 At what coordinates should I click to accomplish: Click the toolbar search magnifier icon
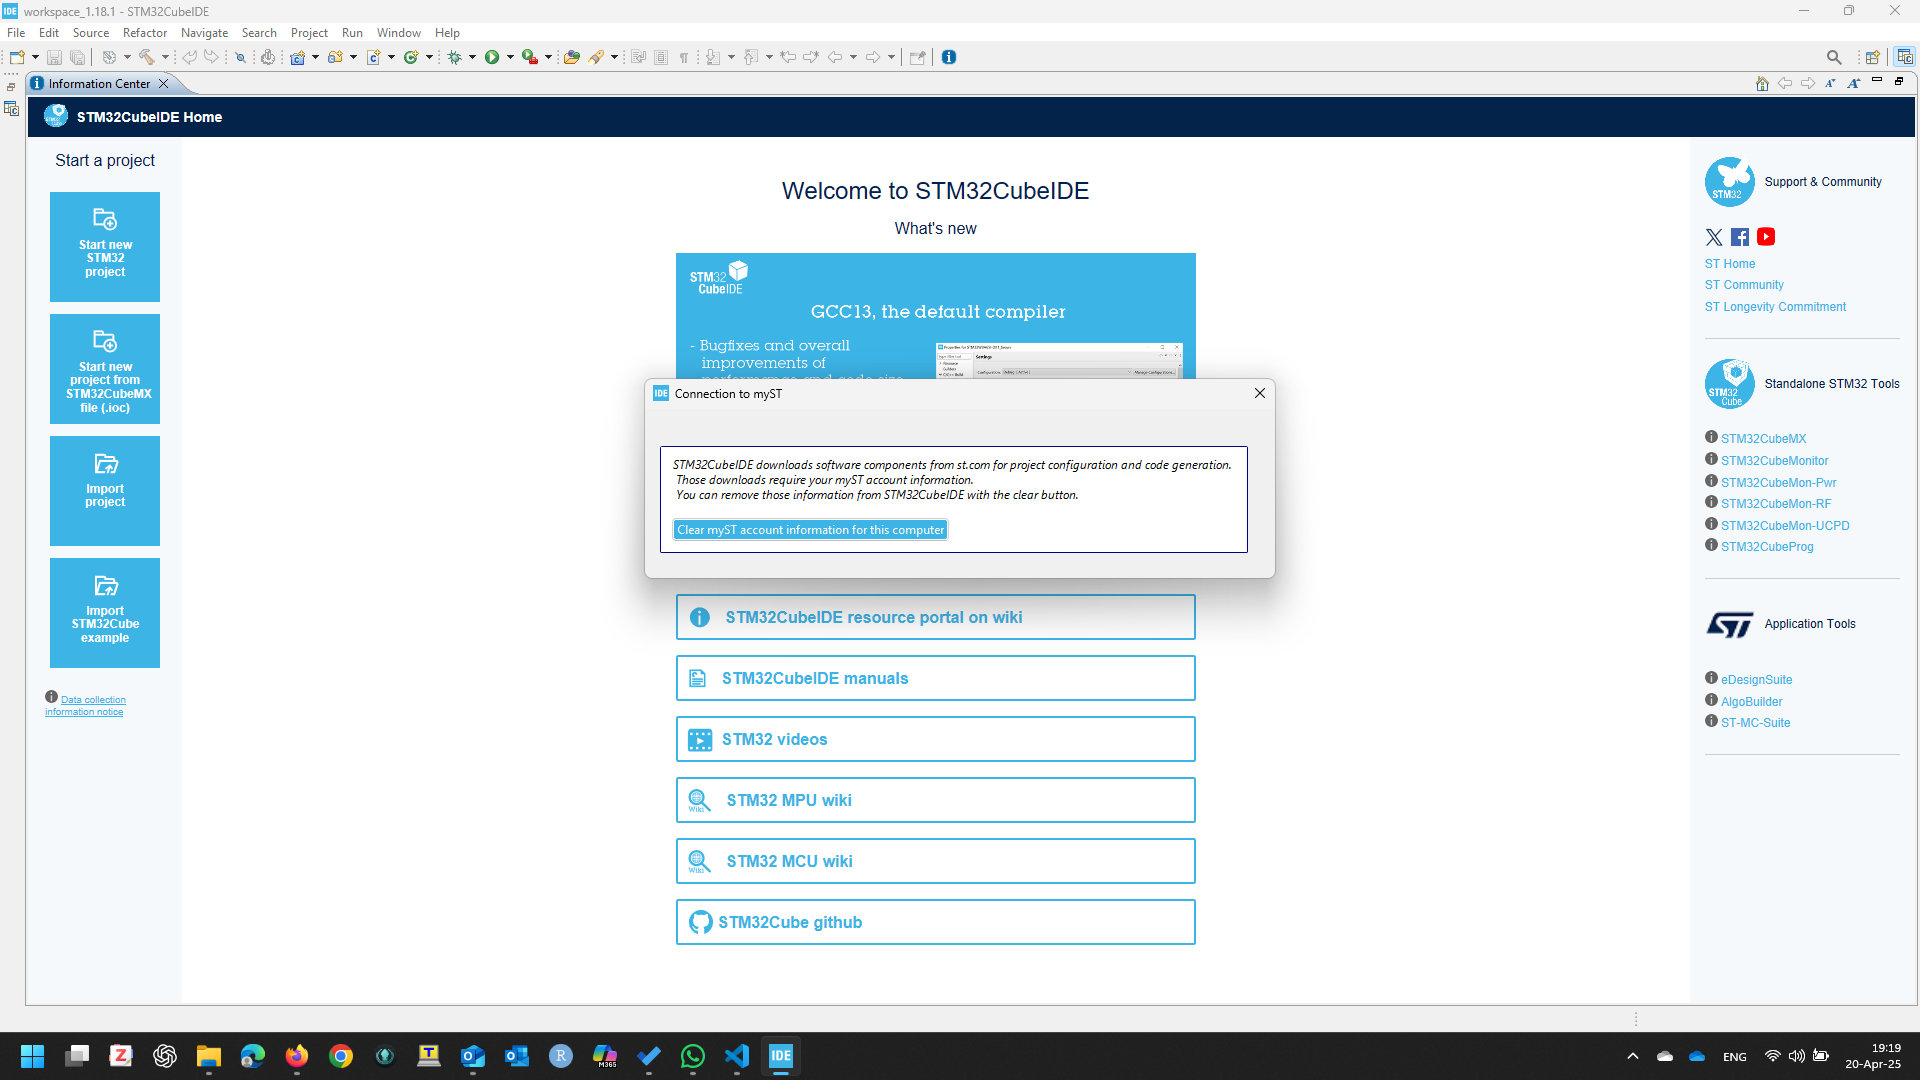tap(1834, 57)
